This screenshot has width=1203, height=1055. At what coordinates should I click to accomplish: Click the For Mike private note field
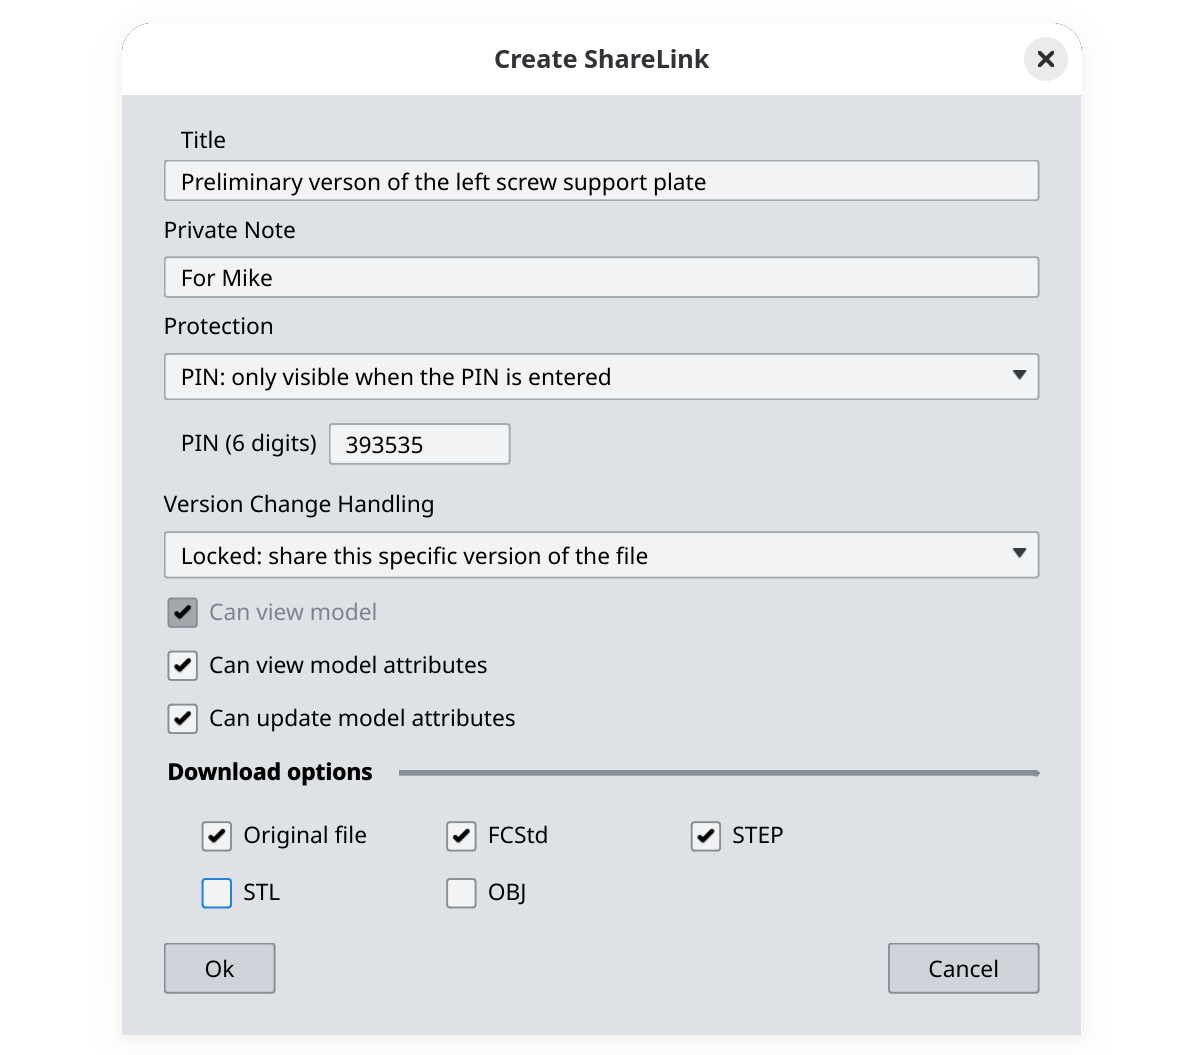[x=601, y=277]
